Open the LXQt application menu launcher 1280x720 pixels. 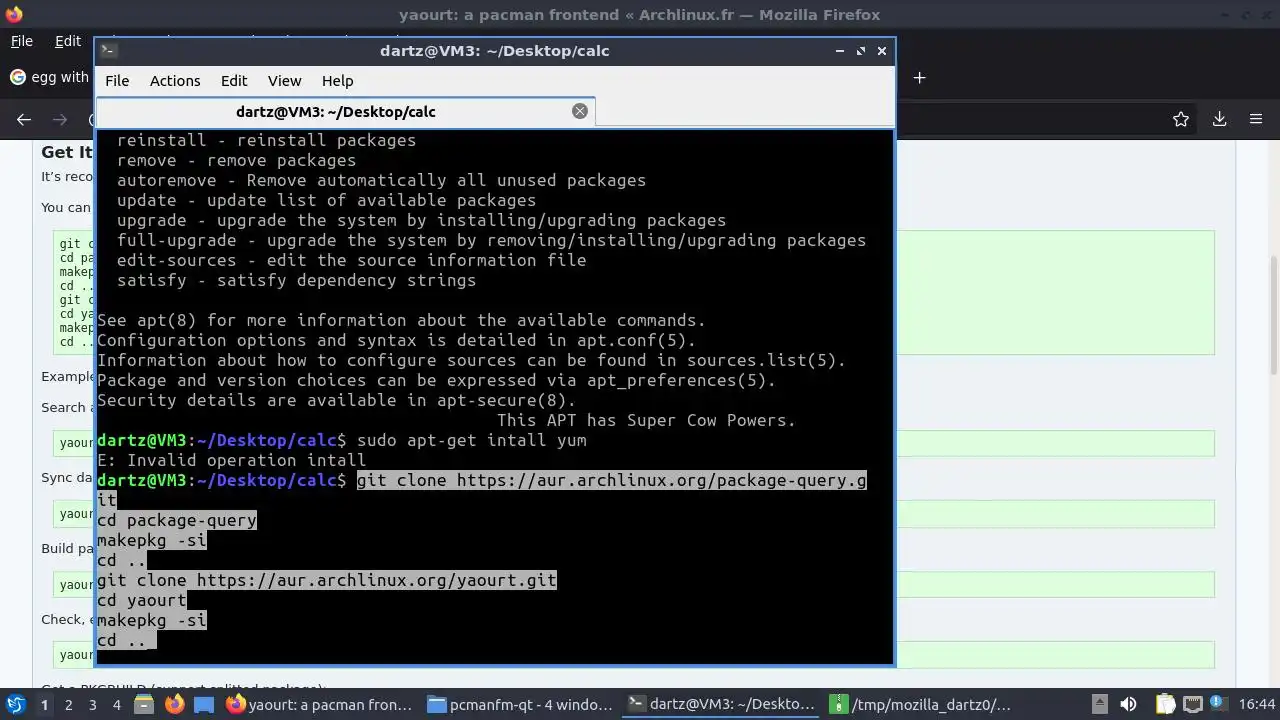point(15,704)
